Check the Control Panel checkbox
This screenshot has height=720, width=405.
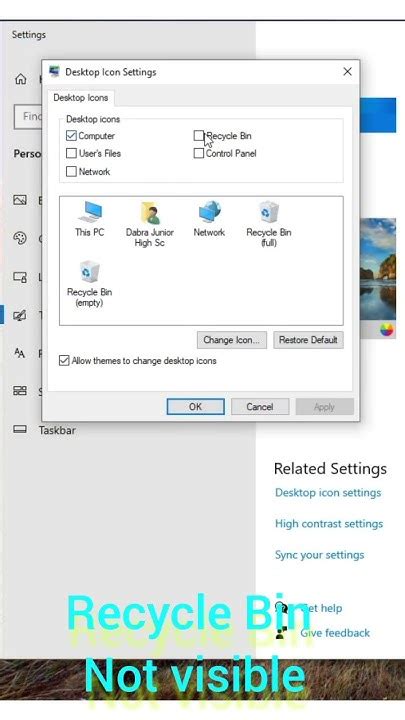(198, 153)
